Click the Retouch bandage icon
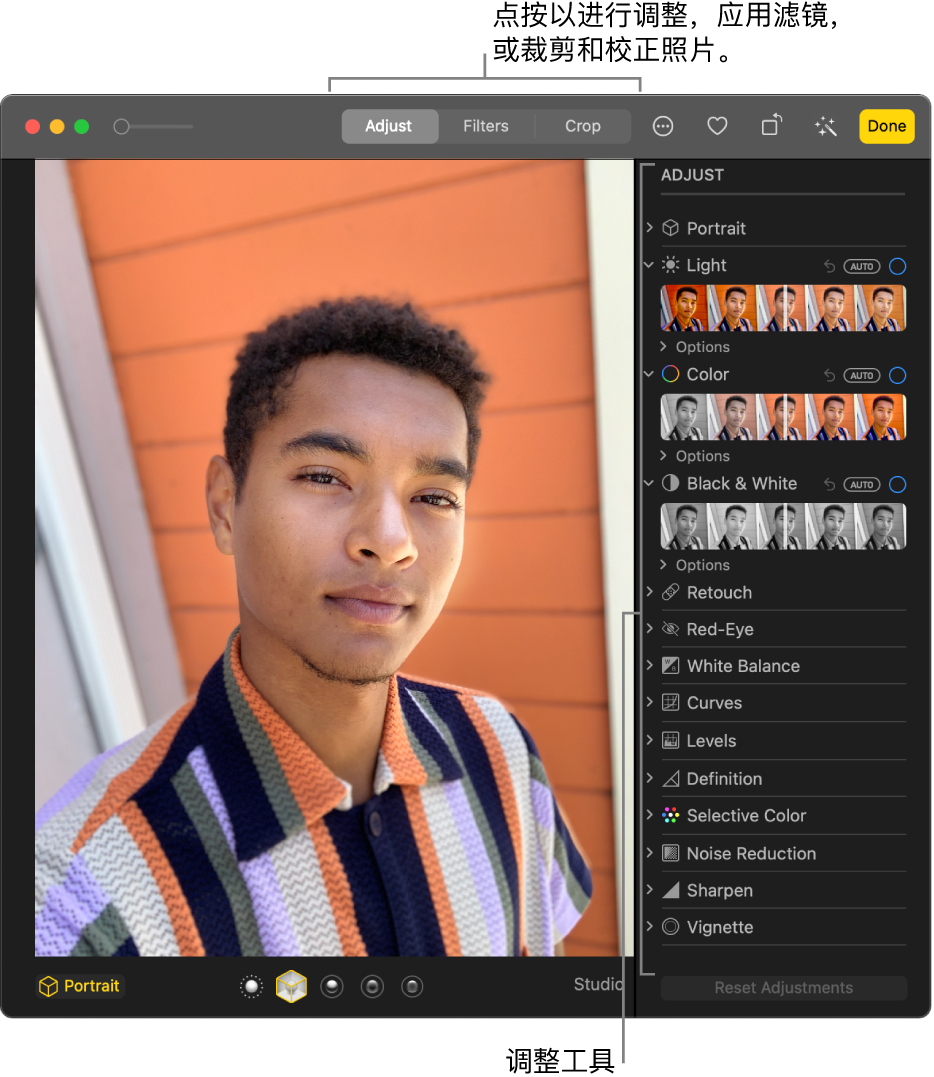Image resolution: width=934 pixels, height=1077 pixels. pos(670,592)
